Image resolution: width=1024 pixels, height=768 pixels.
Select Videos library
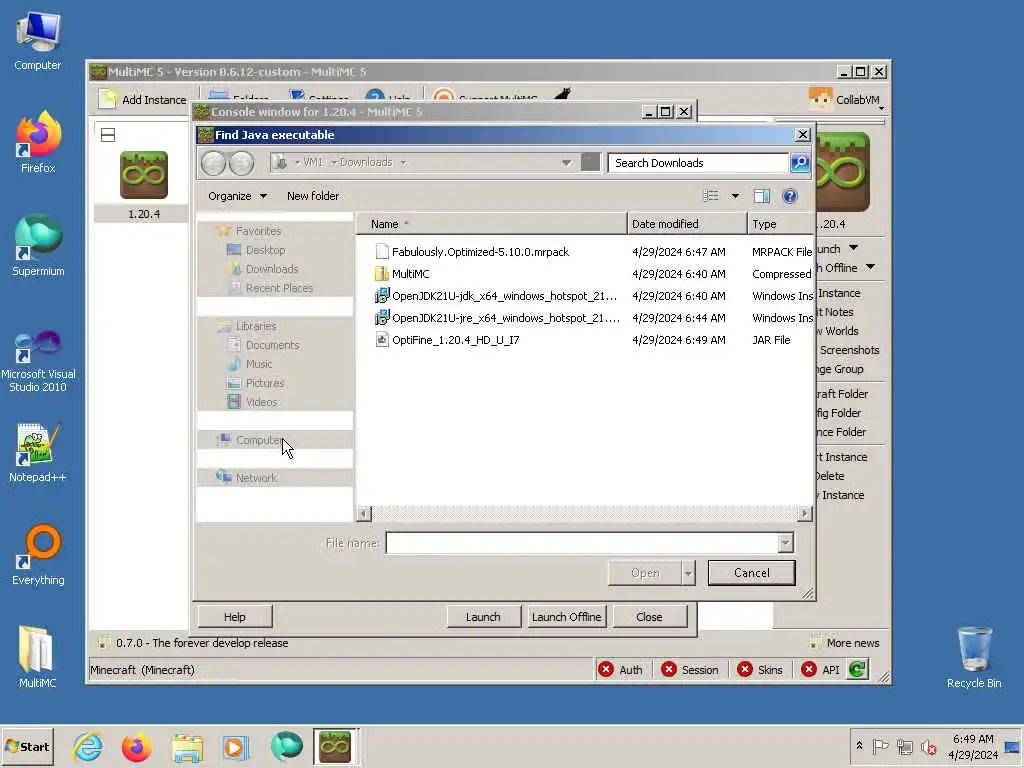[261, 402]
